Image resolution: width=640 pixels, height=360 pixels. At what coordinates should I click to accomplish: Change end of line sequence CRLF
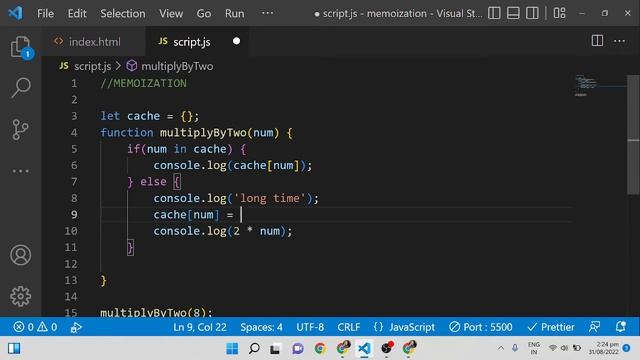349,327
